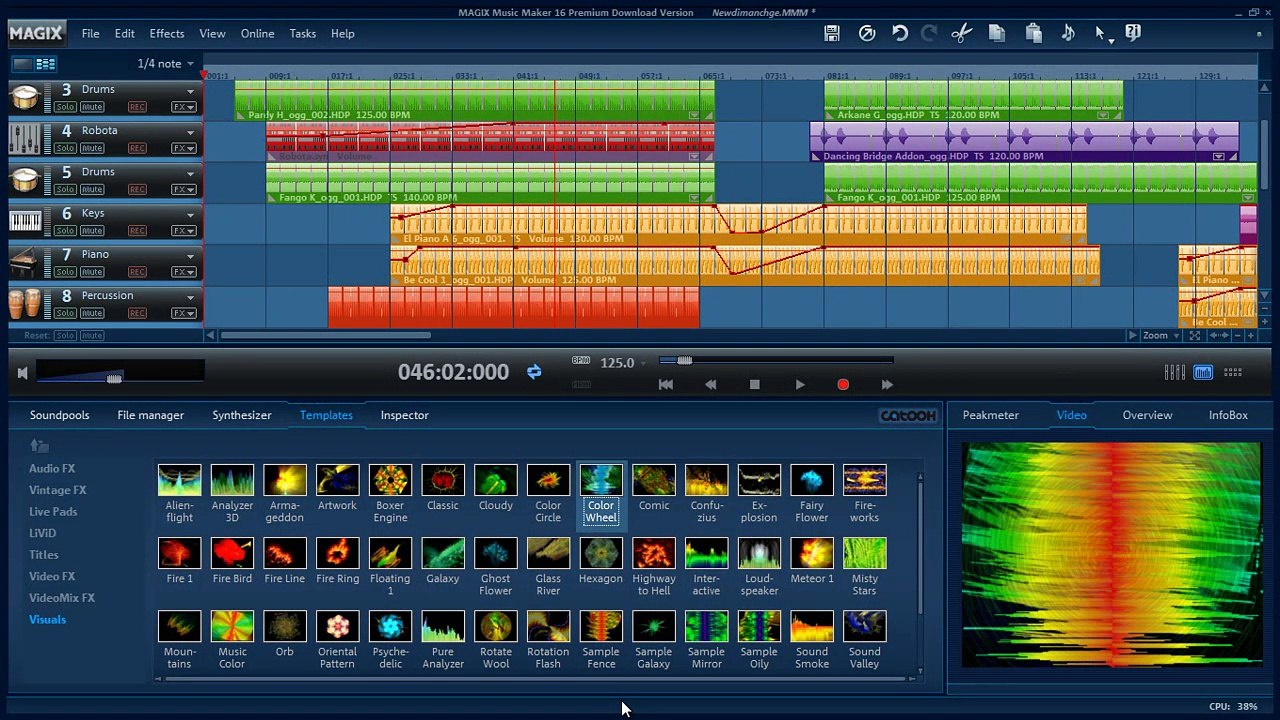Viewport: 1280px width, 720px height.
Task: Click the clipboard paste icon in the toolbar
Action: 1034,33
